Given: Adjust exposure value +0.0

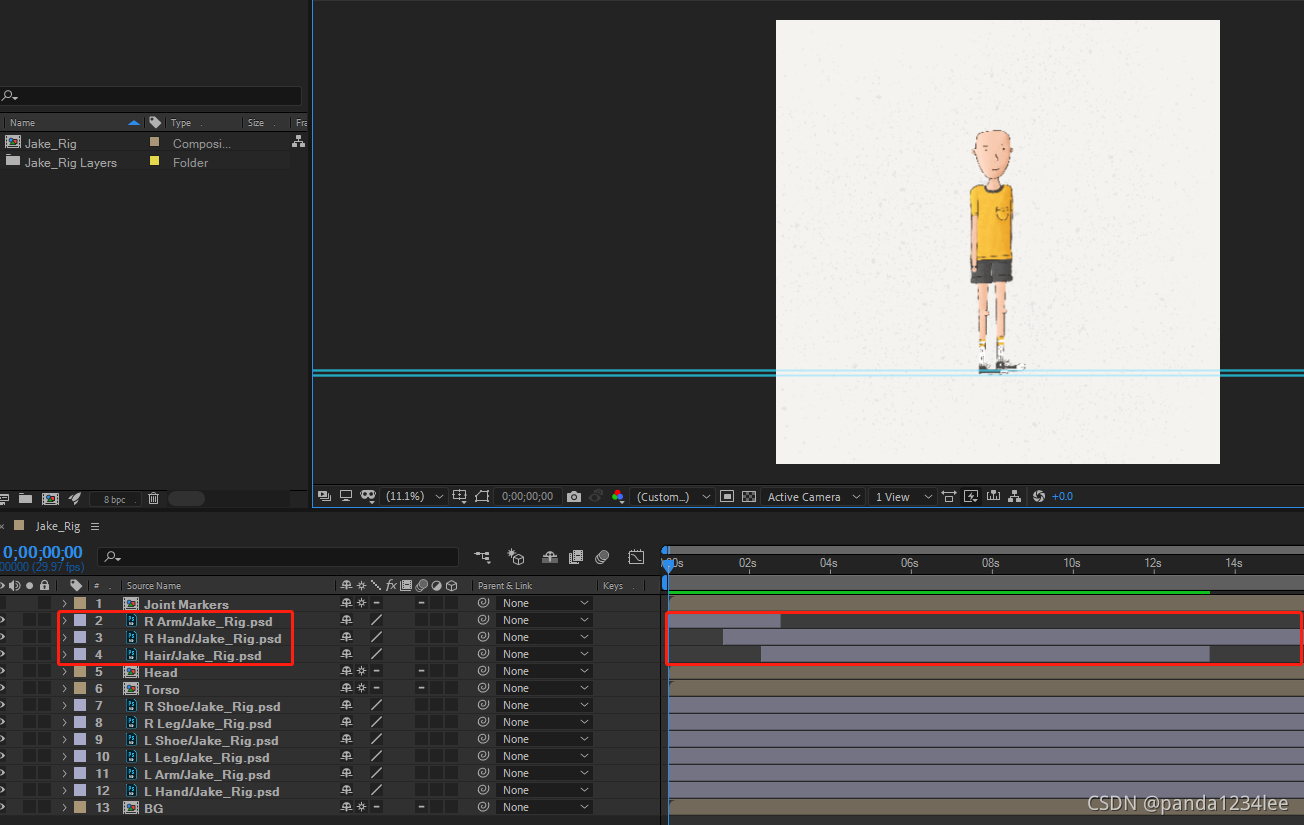Looking at the screenshot, I should (1062, 496).
